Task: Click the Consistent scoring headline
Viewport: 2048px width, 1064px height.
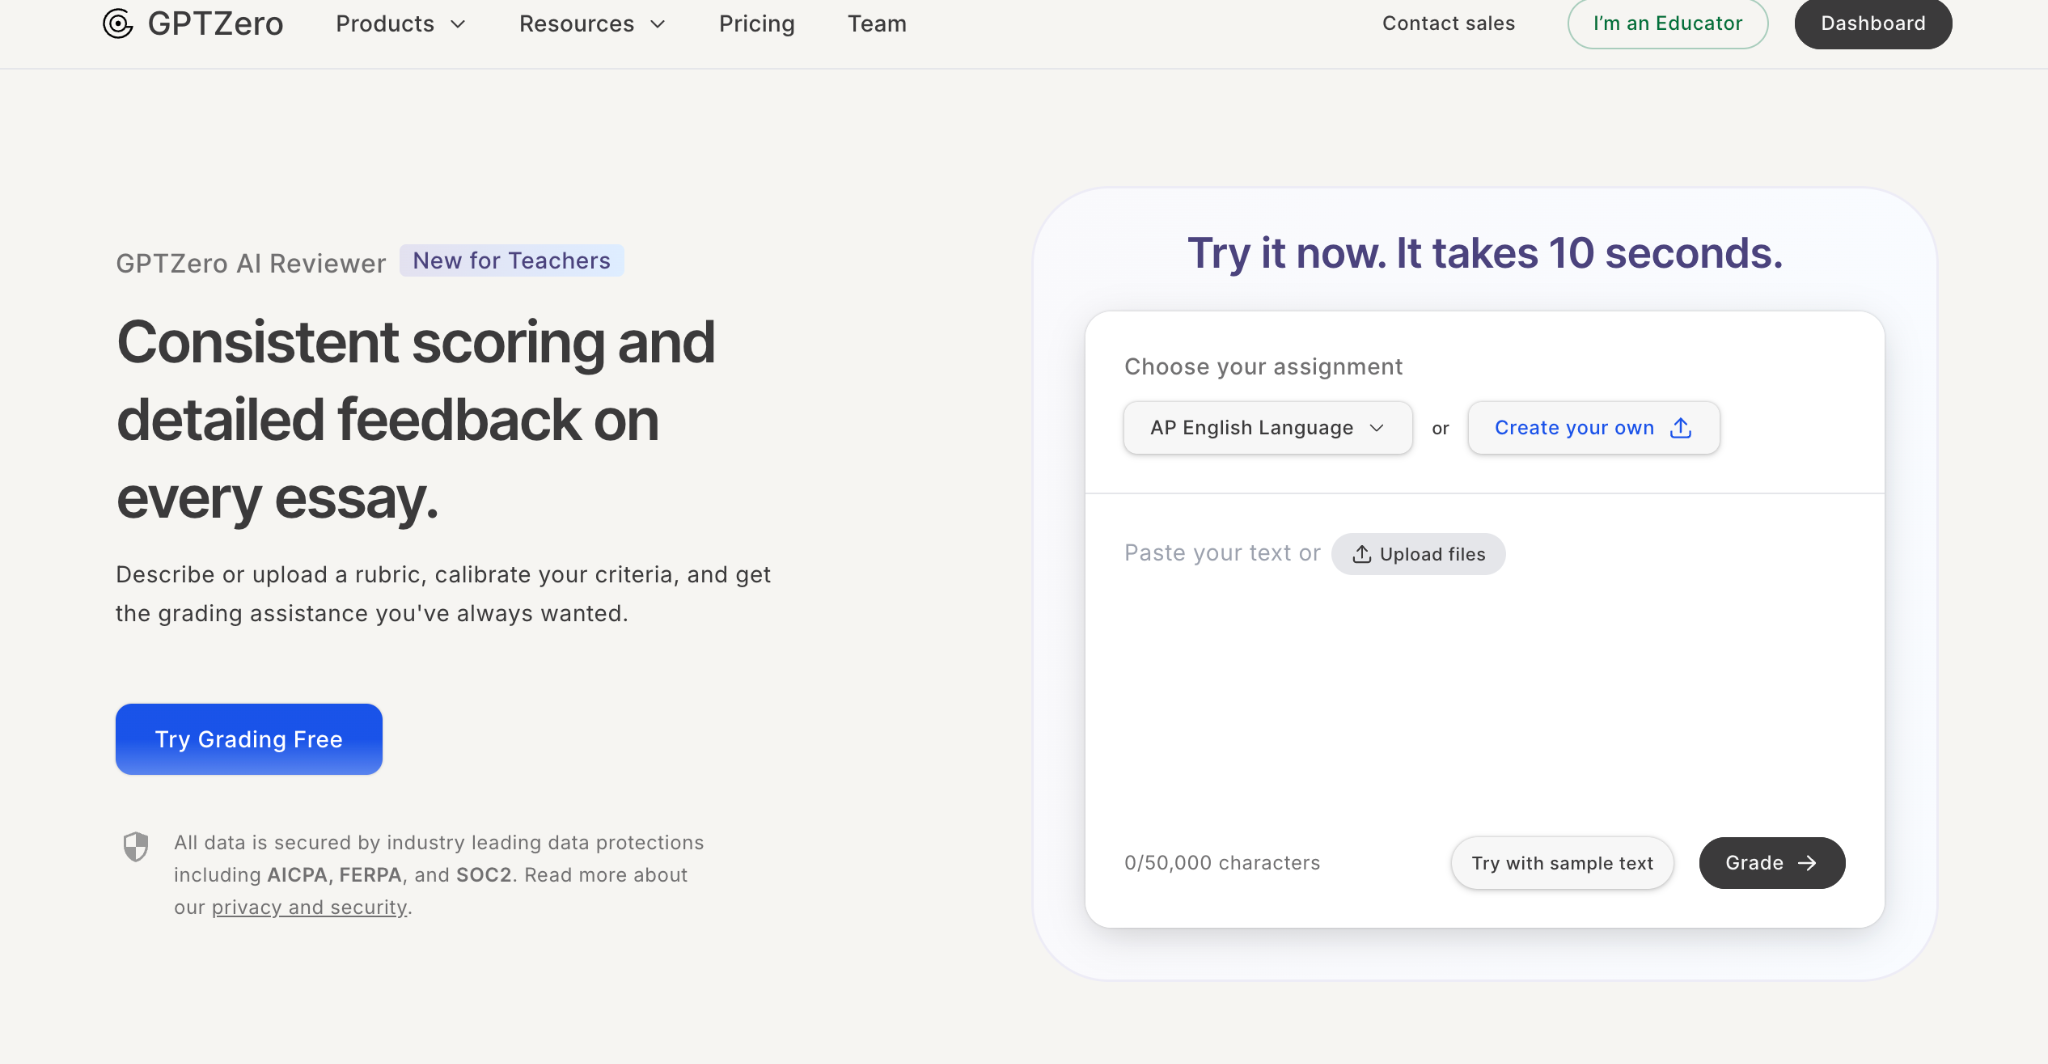Action: (x=416, y=420)
